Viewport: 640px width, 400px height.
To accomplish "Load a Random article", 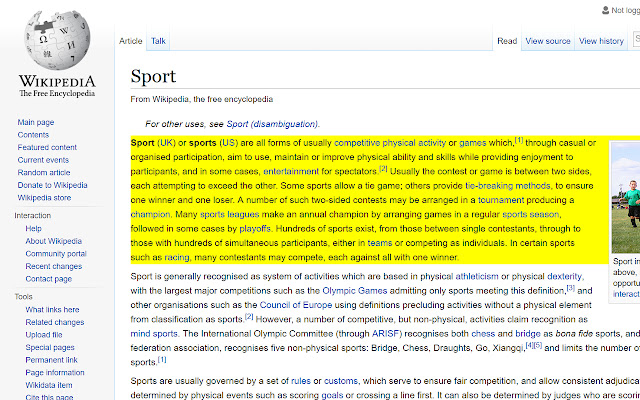I will [44, 172].
